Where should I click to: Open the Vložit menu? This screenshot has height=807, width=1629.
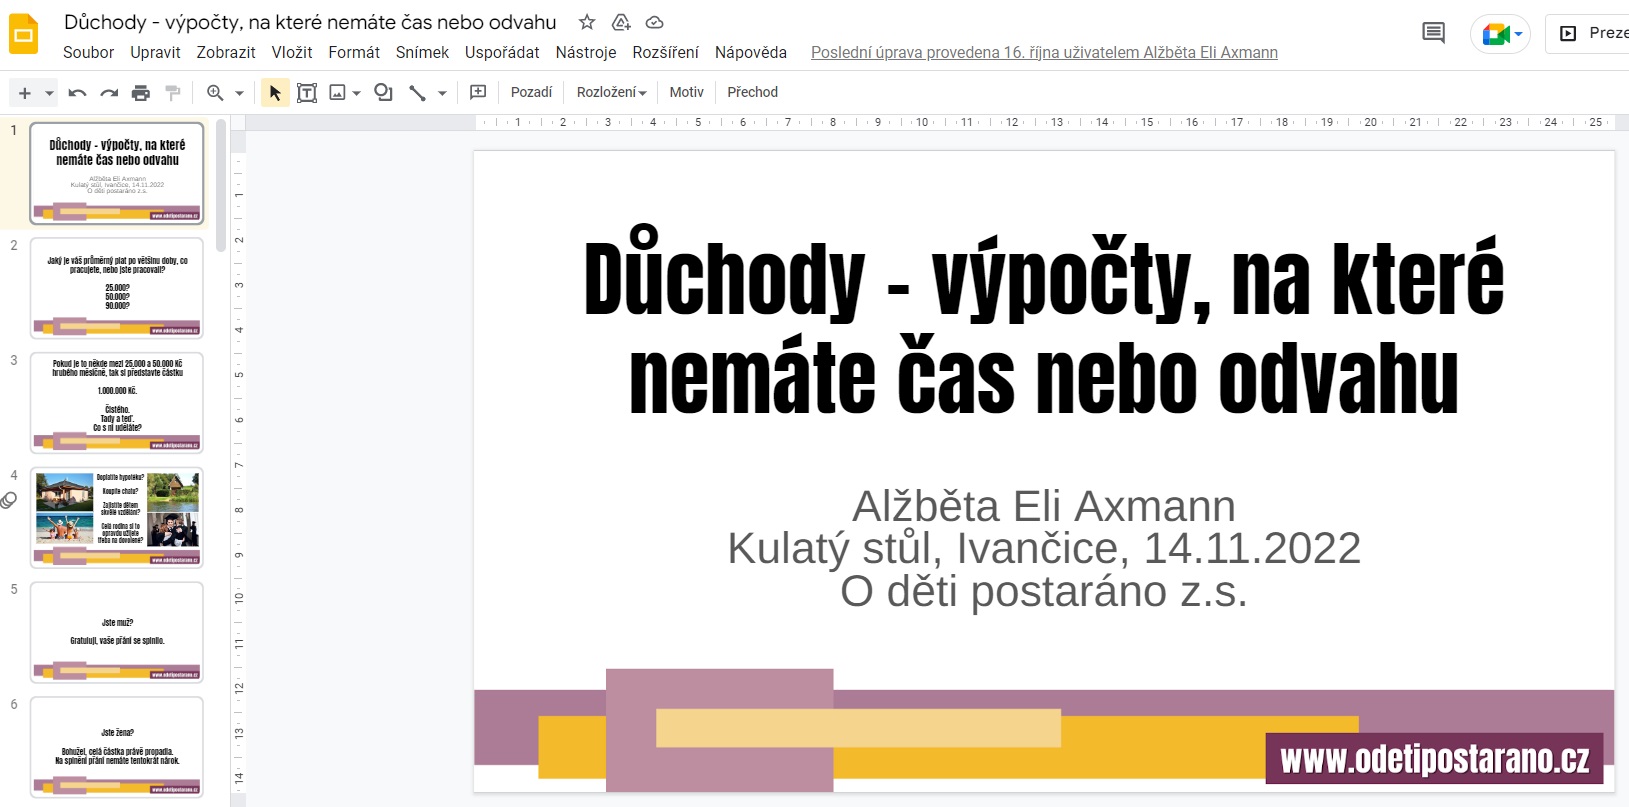[291, 52]
